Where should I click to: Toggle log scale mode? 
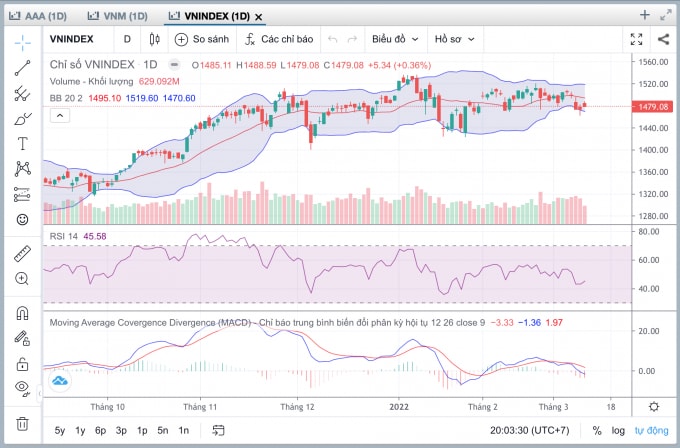618,430
